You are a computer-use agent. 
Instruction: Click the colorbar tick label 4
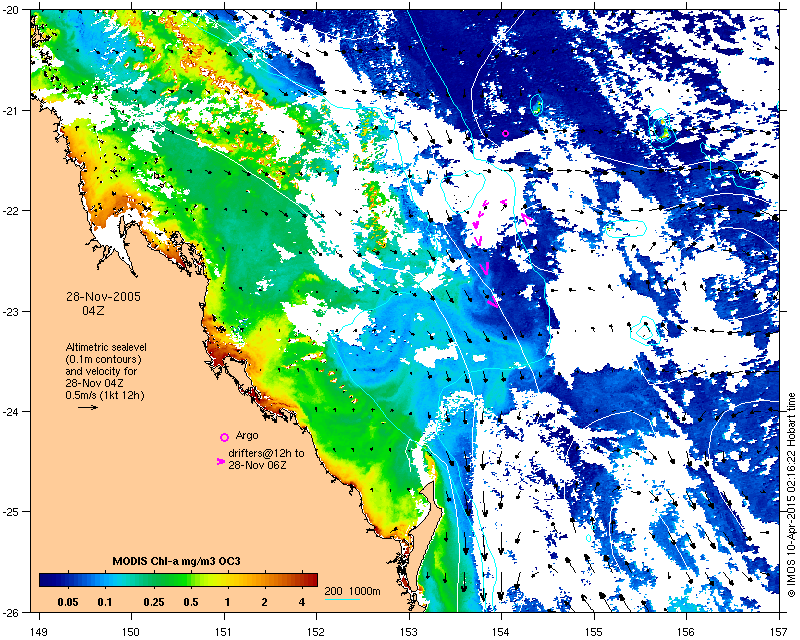pos(302,602)
